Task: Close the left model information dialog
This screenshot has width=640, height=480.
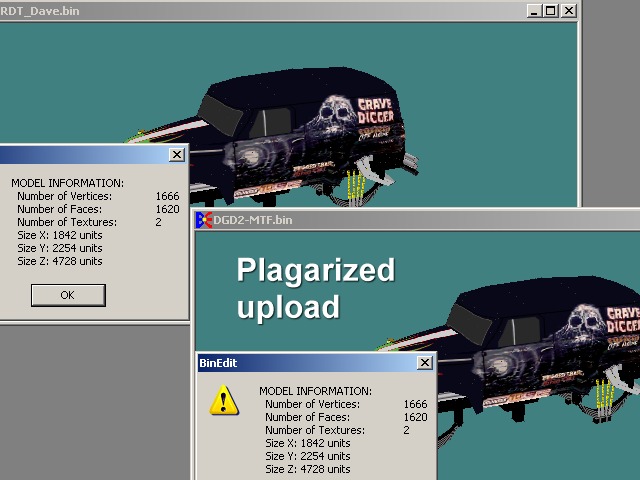Action: [x=177, y=155]
